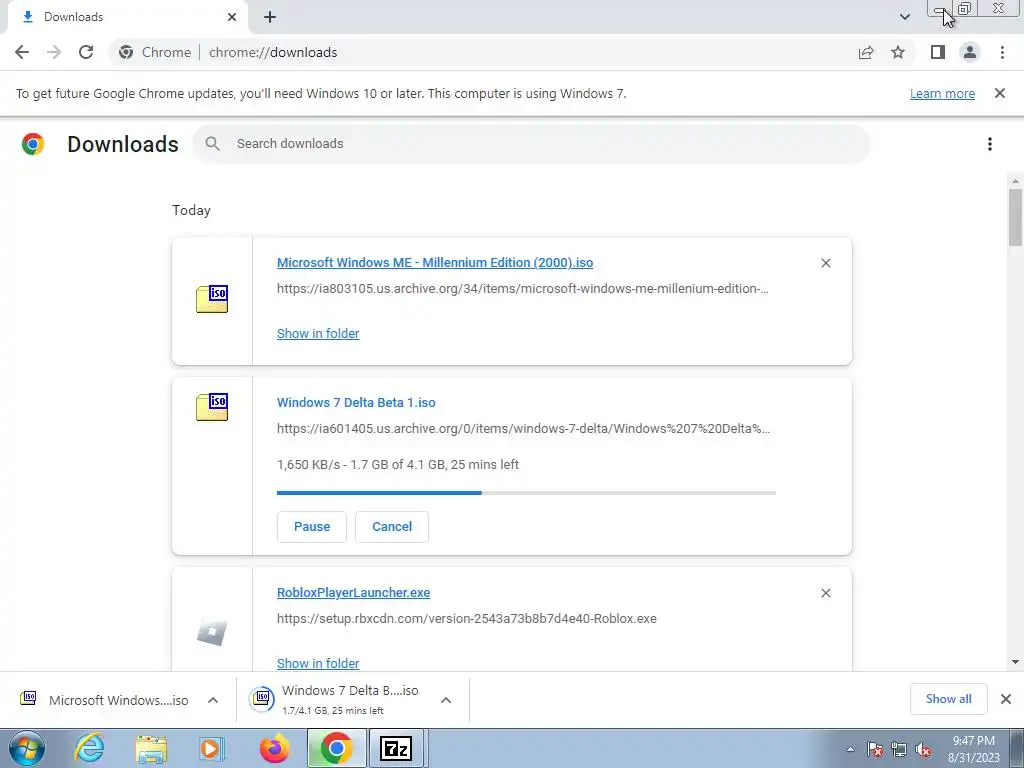Image resolution: width=1024 pixels, height=768 pixels.
Task: Click the scrollbar up arrow
Action: [x=1015, y=180]
